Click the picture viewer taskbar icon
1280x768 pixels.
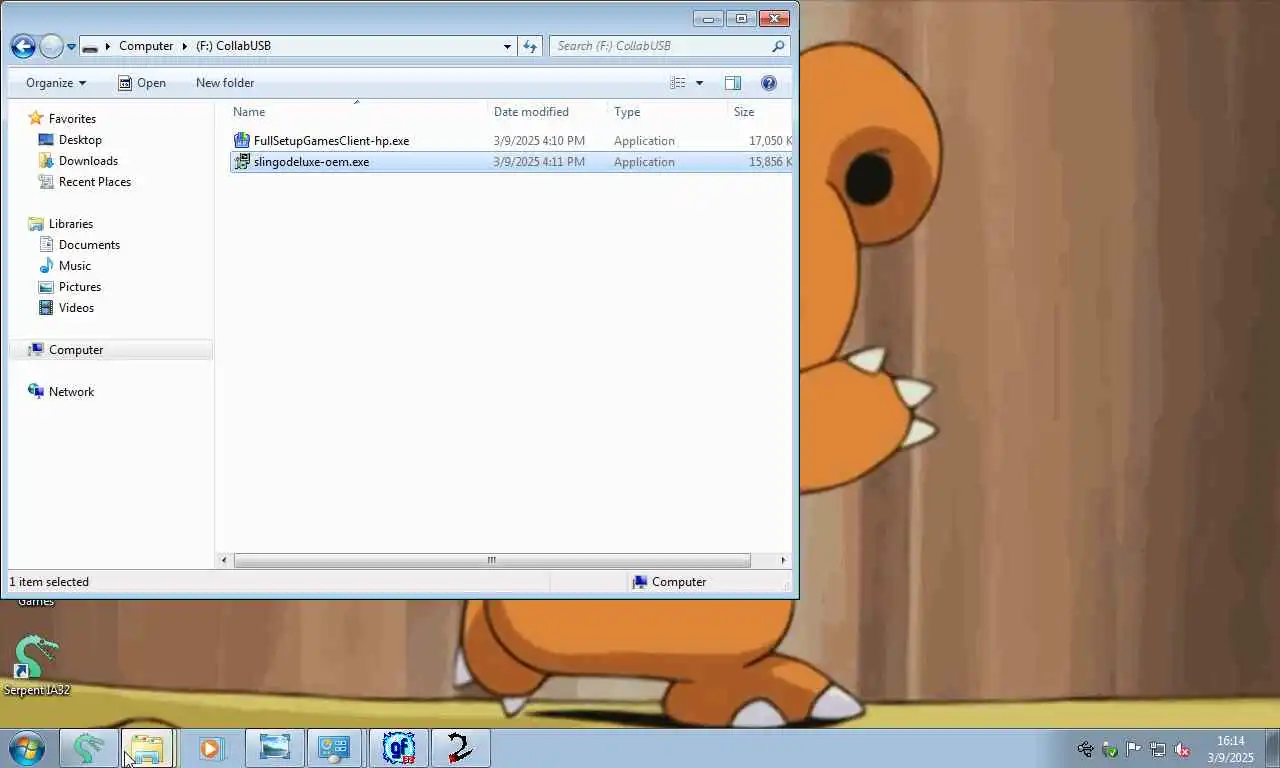(x=274, y=748)
